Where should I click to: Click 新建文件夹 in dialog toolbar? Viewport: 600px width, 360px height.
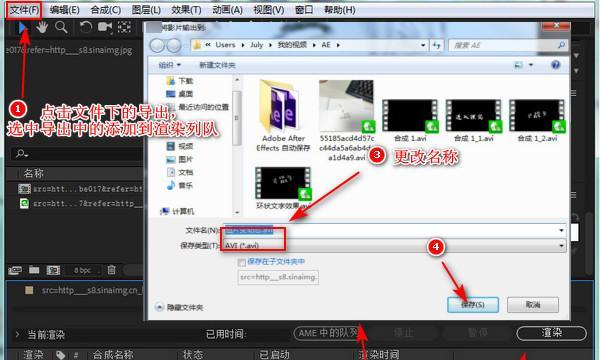coord(217,65)
